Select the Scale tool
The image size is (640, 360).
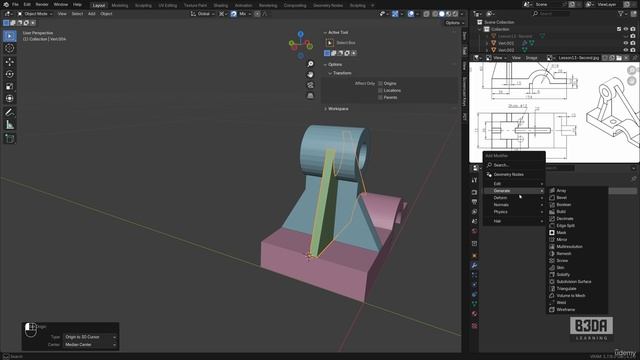pyautogui.click(x=10, y=87)
